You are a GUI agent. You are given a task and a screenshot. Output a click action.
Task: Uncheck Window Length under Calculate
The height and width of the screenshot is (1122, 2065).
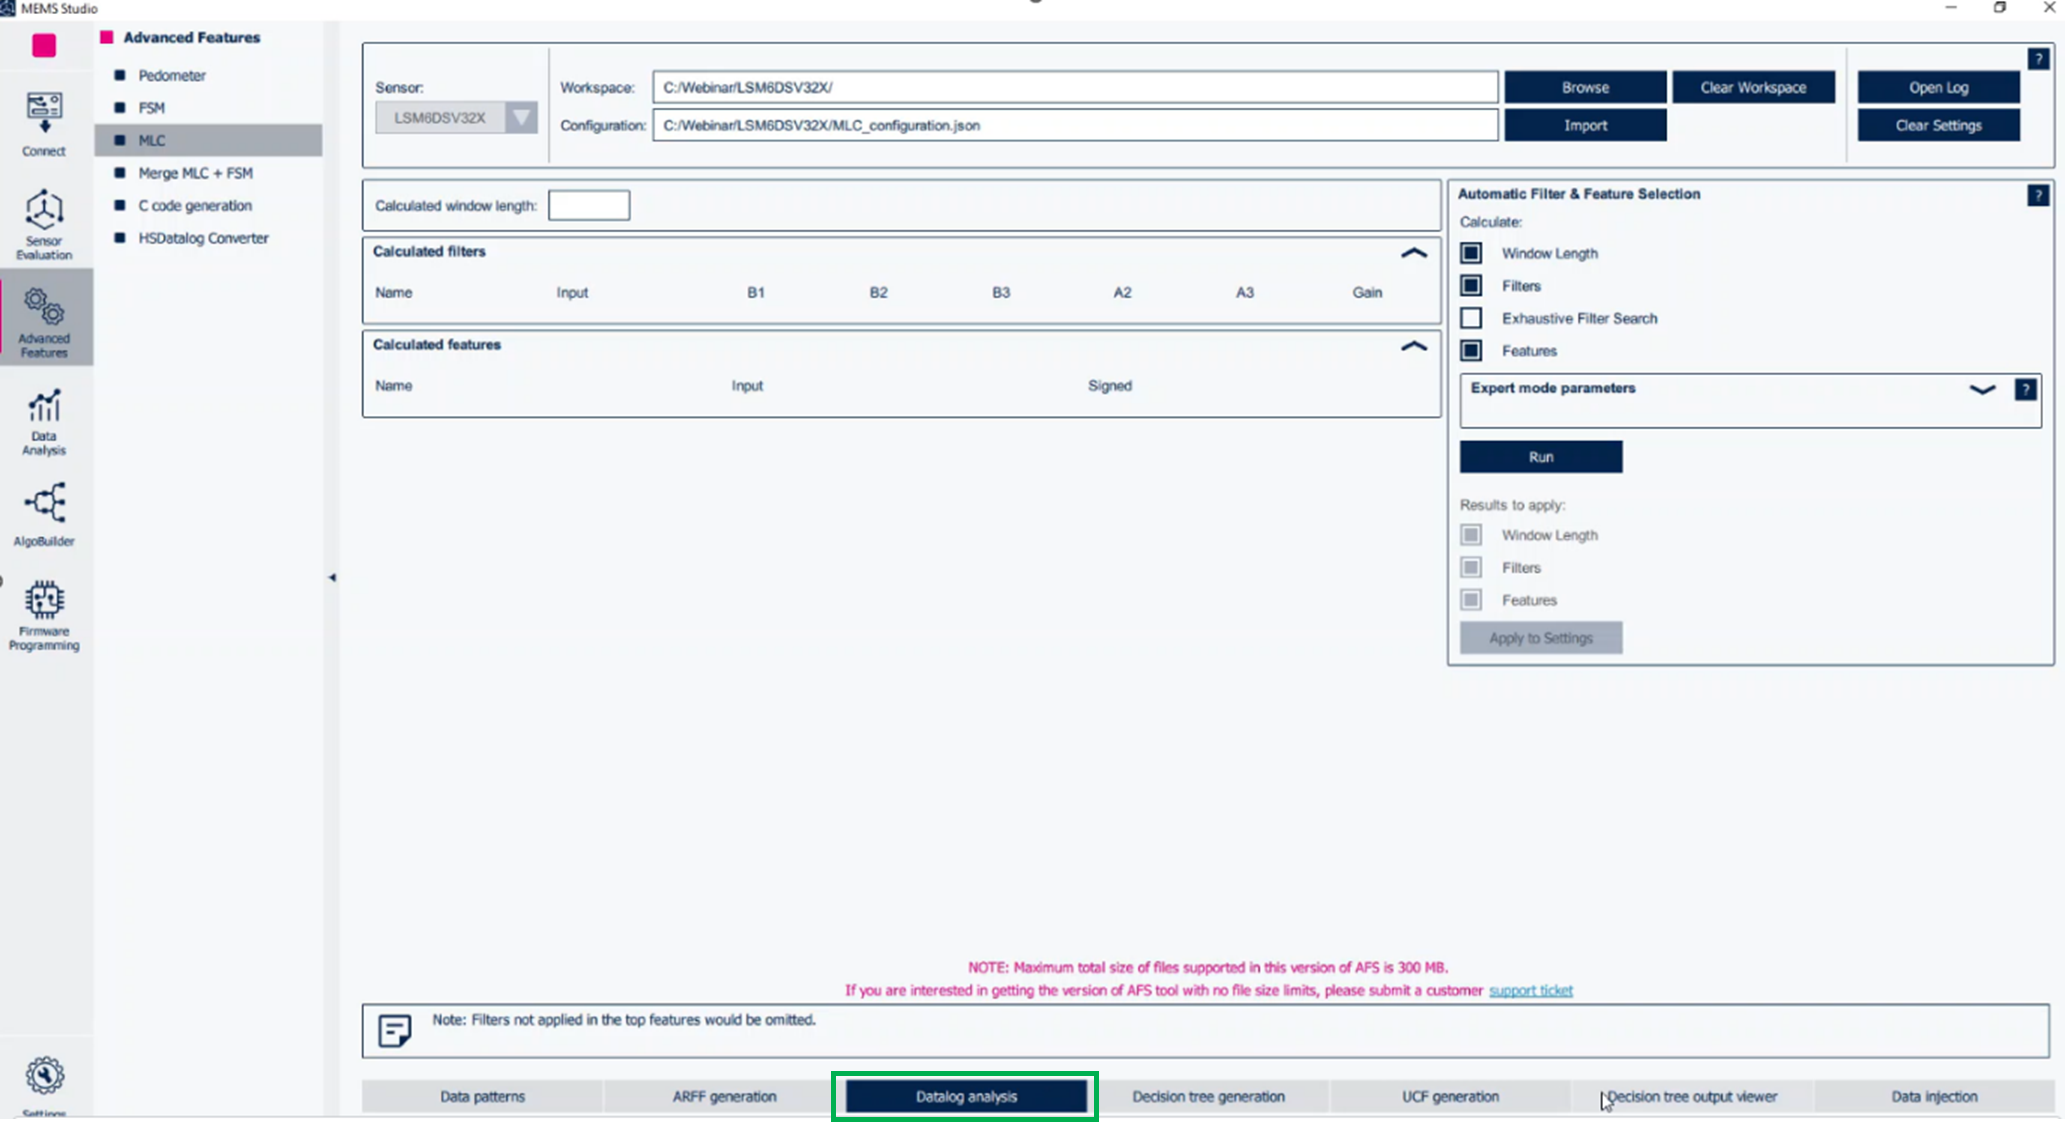point(1471,253)
